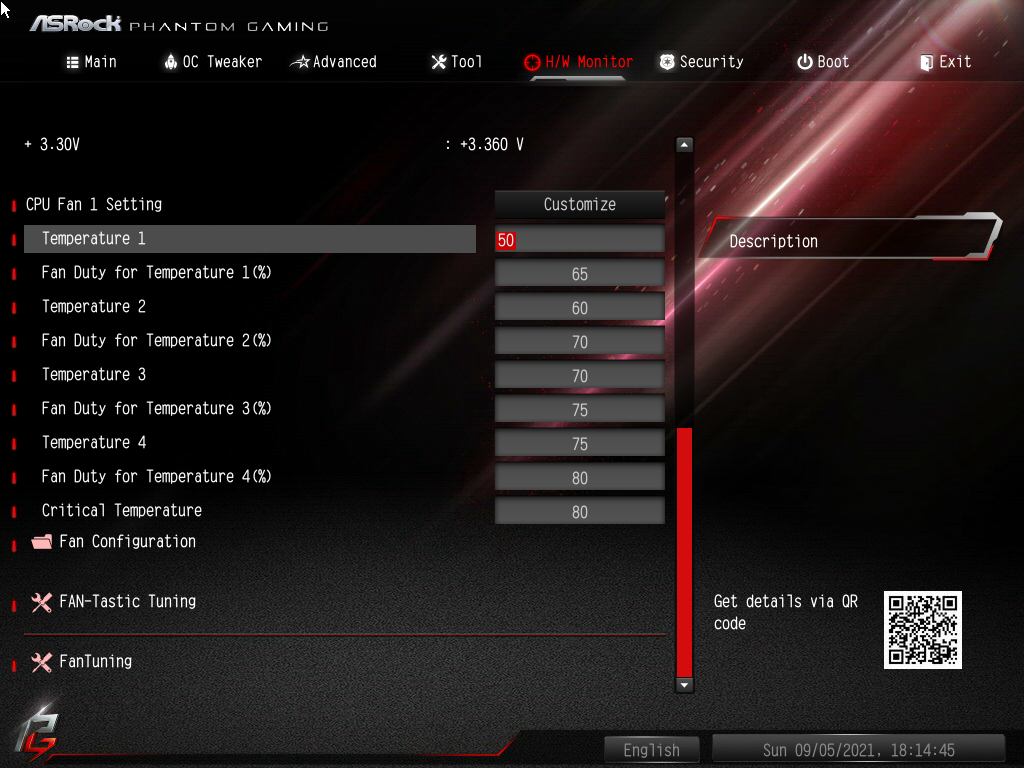Click the Boot power icon
This screenshot has width=1024, height=768.
pos(806,61)
